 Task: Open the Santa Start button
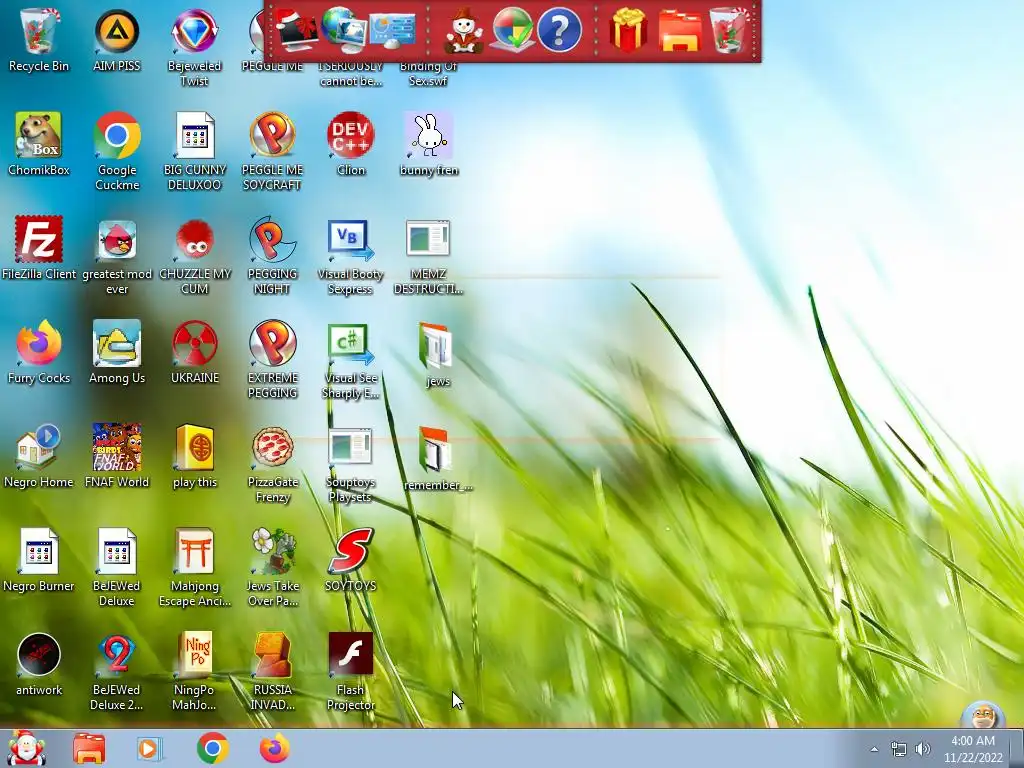pyautogui.click(x=26, y=748)
